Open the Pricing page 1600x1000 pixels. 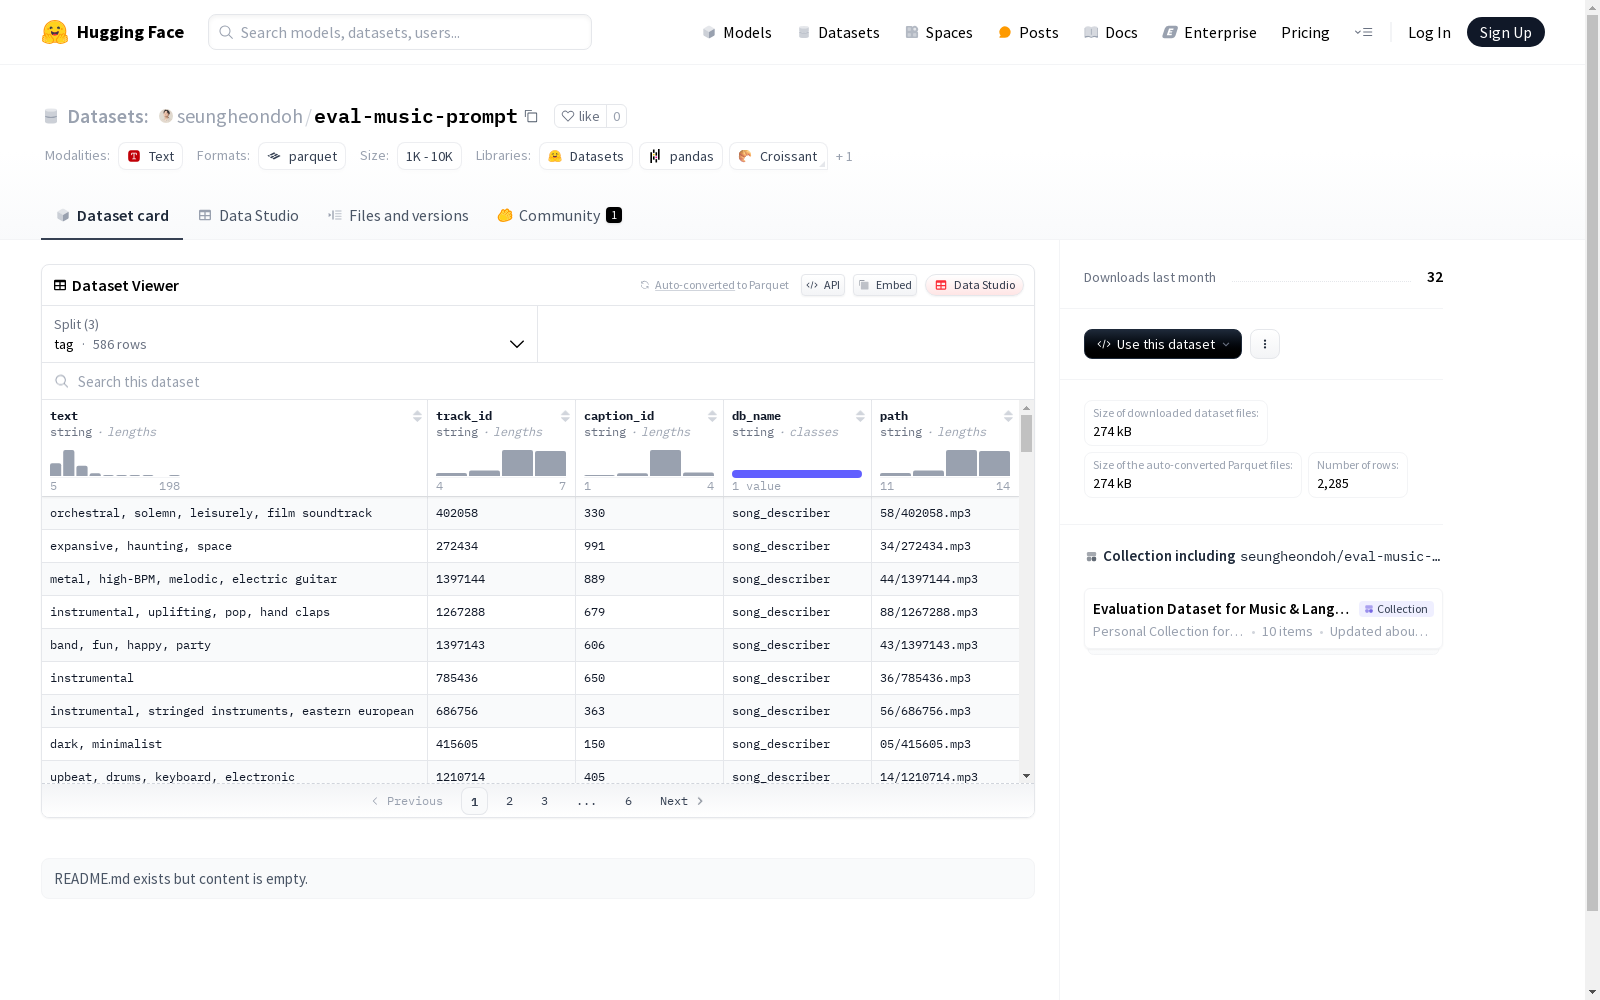click(1305, 32)
